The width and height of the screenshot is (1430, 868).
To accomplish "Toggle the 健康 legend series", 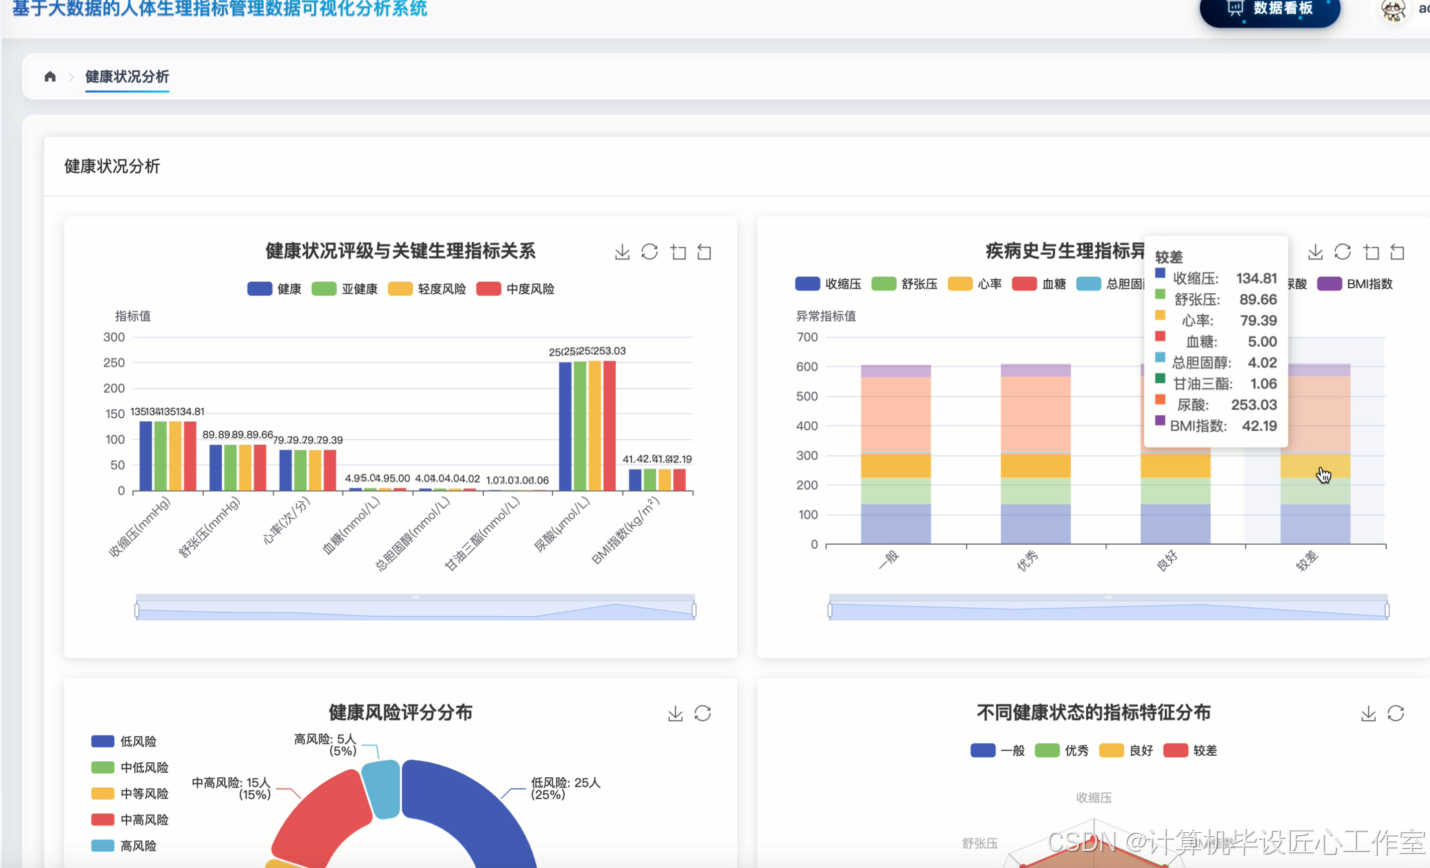I will coord(274,289).
